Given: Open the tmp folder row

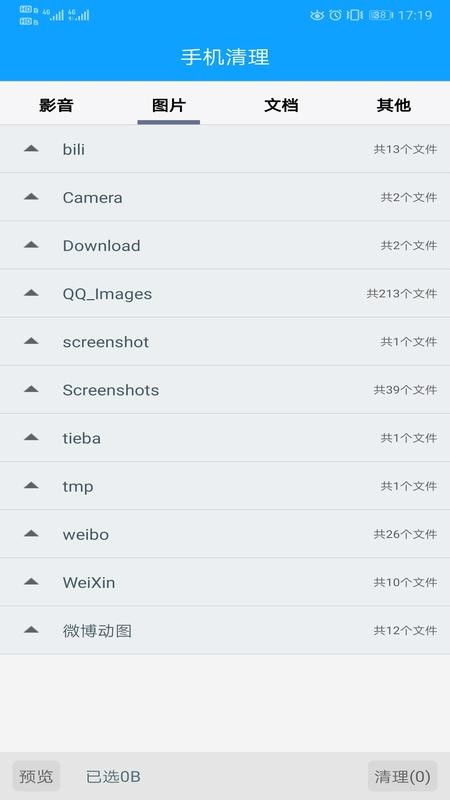Looking at the screenshot, I should click(225, 486).
